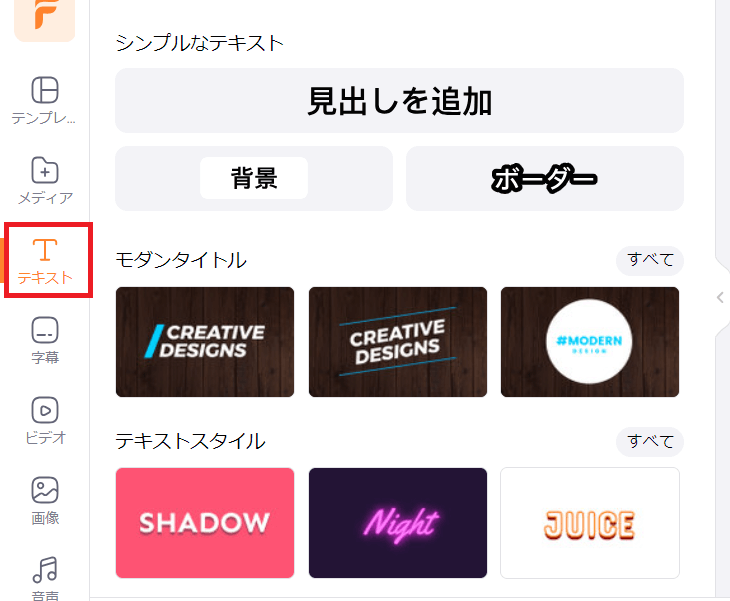This screenshot has width=730, height=601.
Task: Choose the #MODERN circle title
Action: [x=590, y=342]
